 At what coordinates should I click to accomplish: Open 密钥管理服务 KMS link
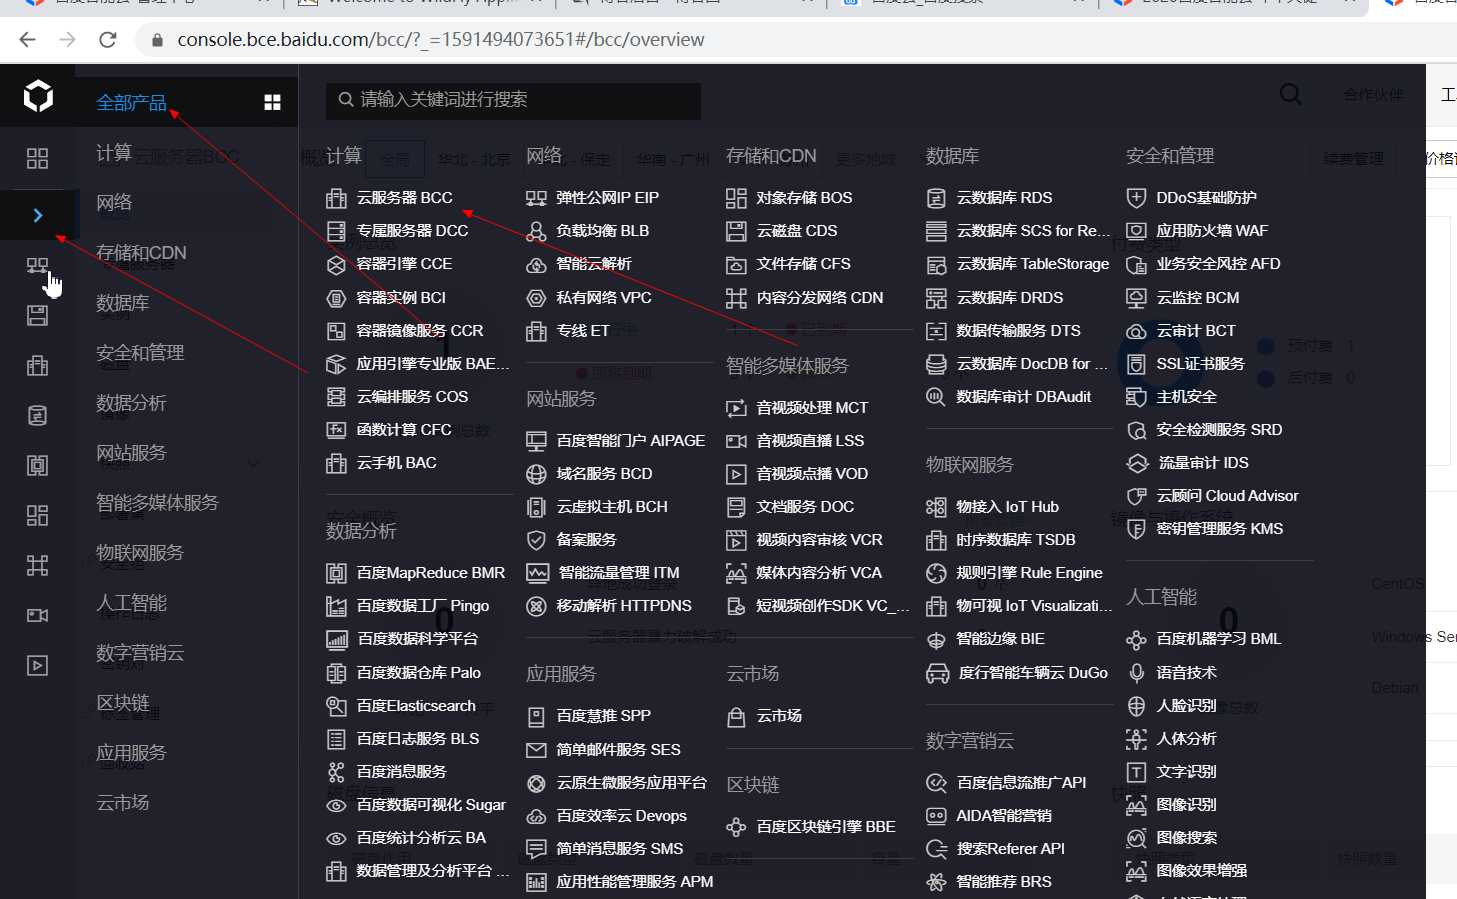(1220, 529)
